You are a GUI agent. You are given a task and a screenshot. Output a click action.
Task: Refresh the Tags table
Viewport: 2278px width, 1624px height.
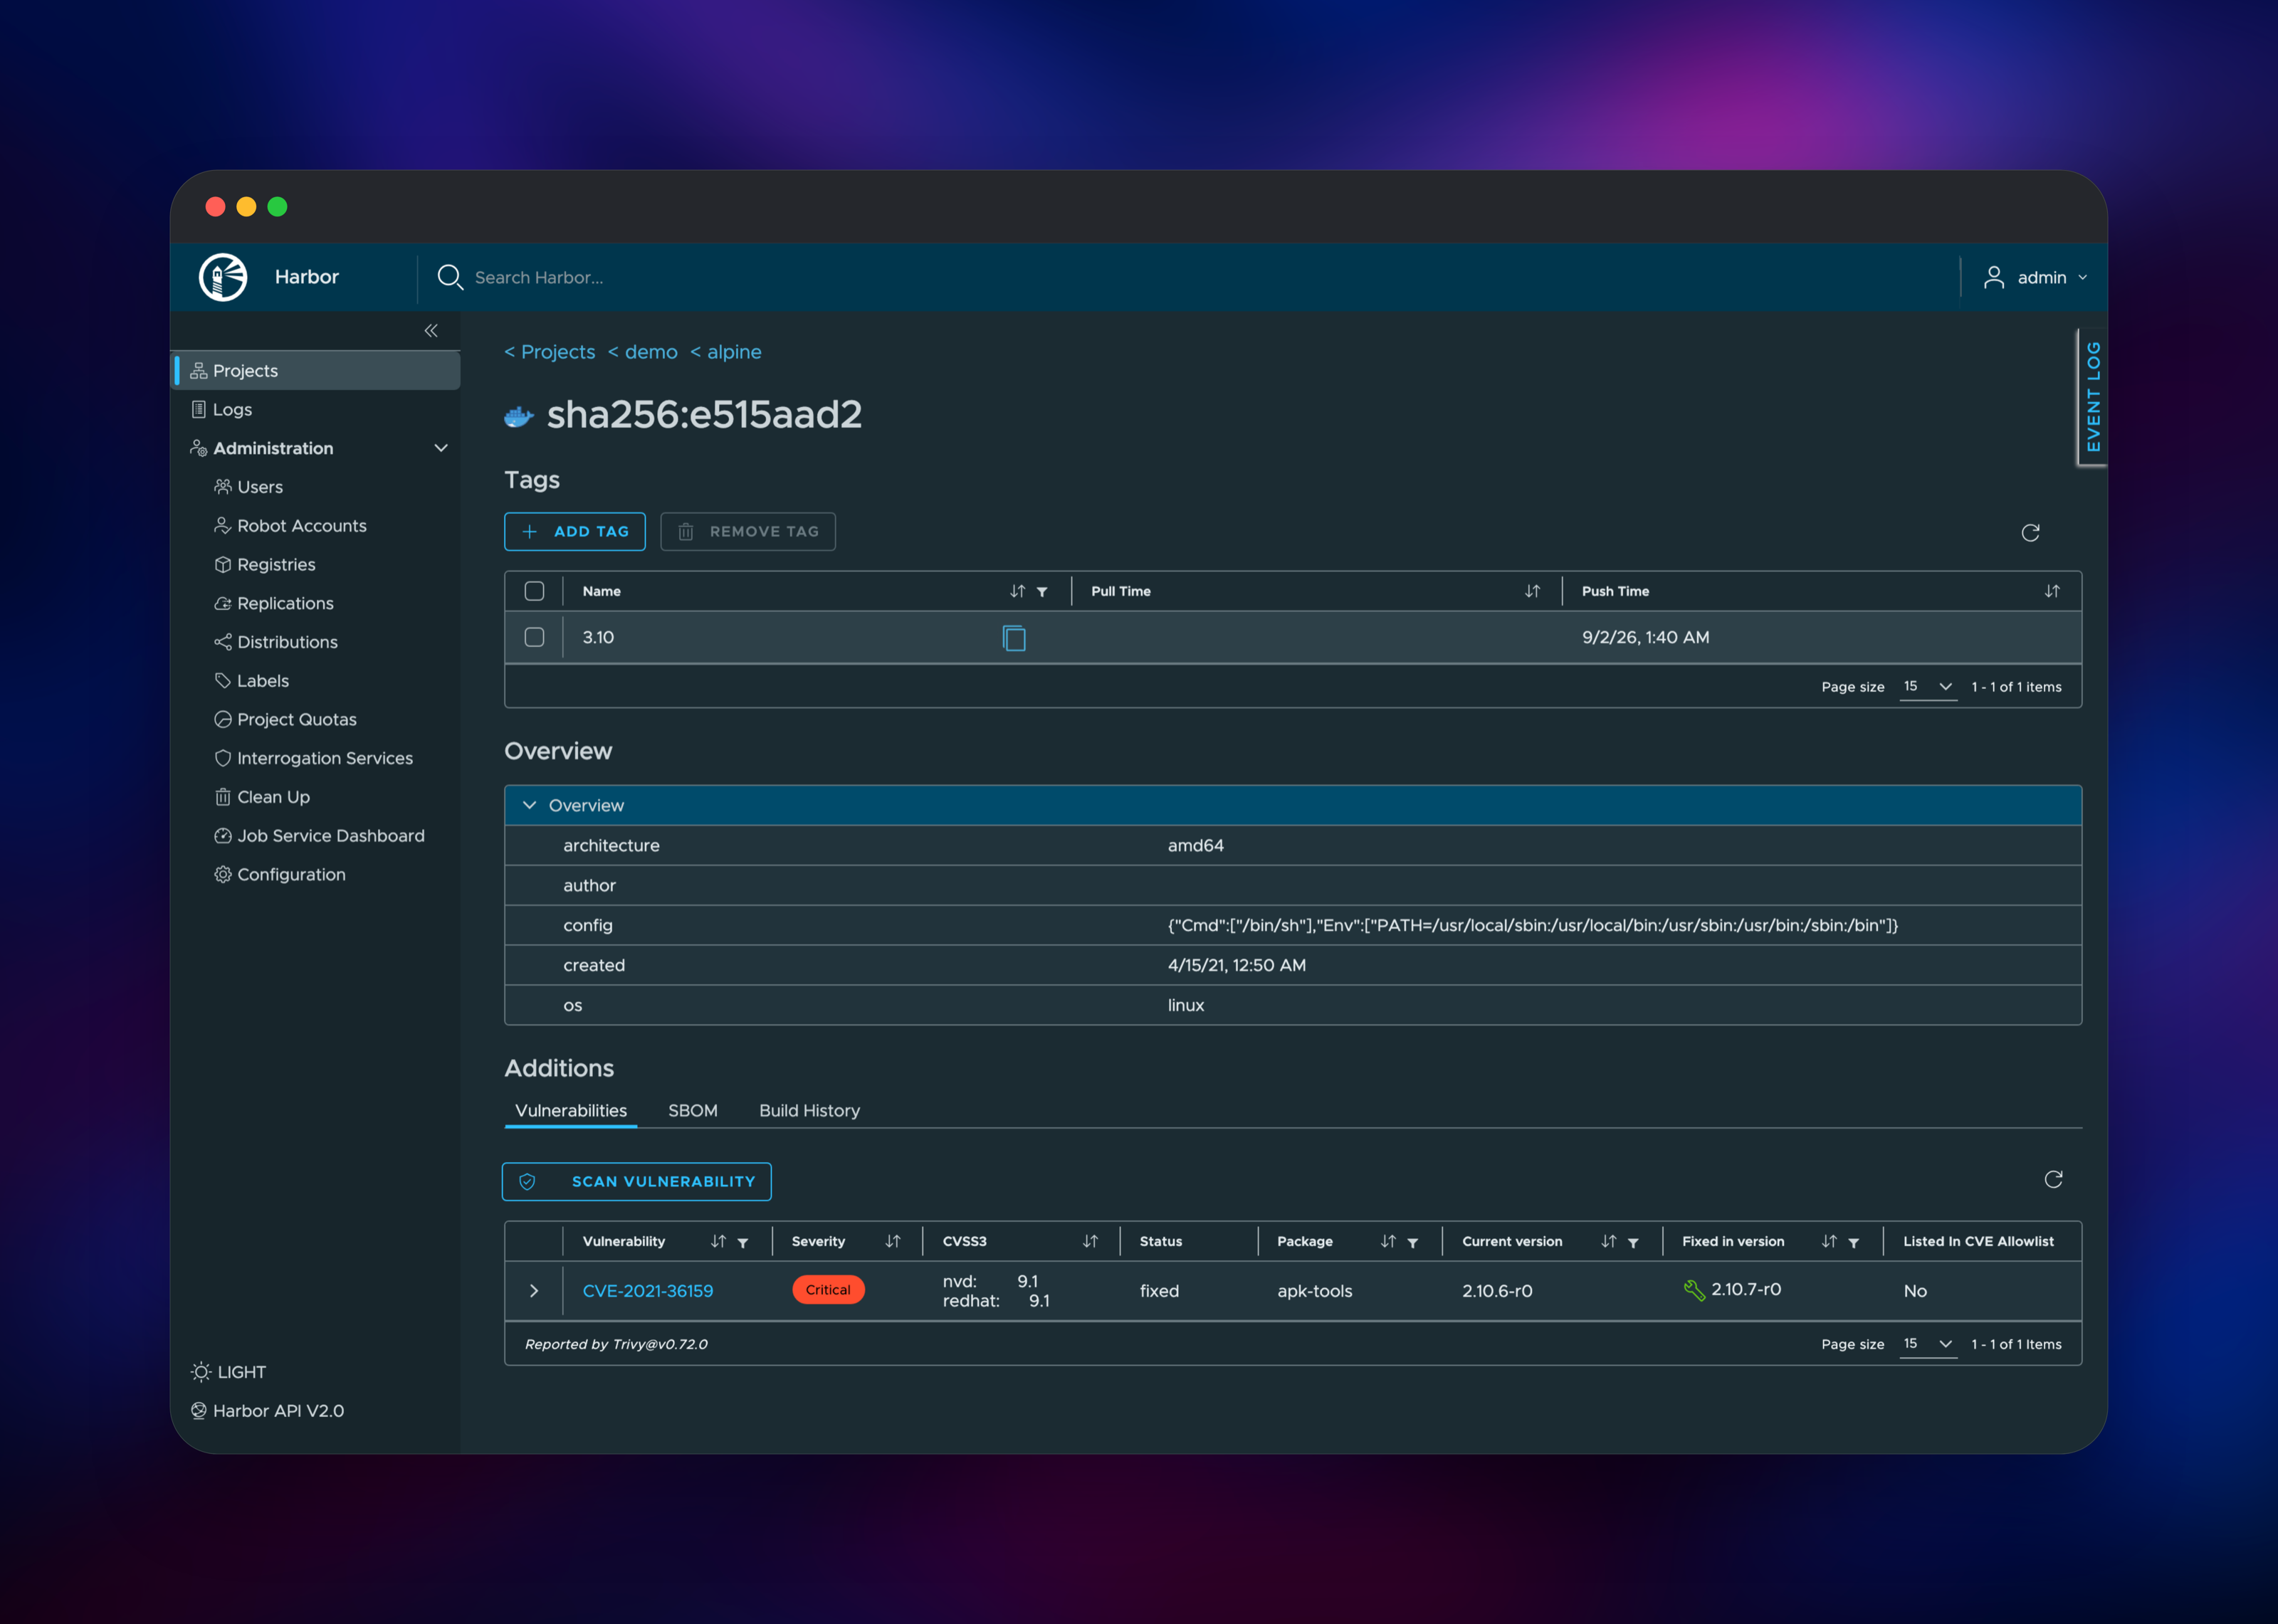(x=2030, y=533)
